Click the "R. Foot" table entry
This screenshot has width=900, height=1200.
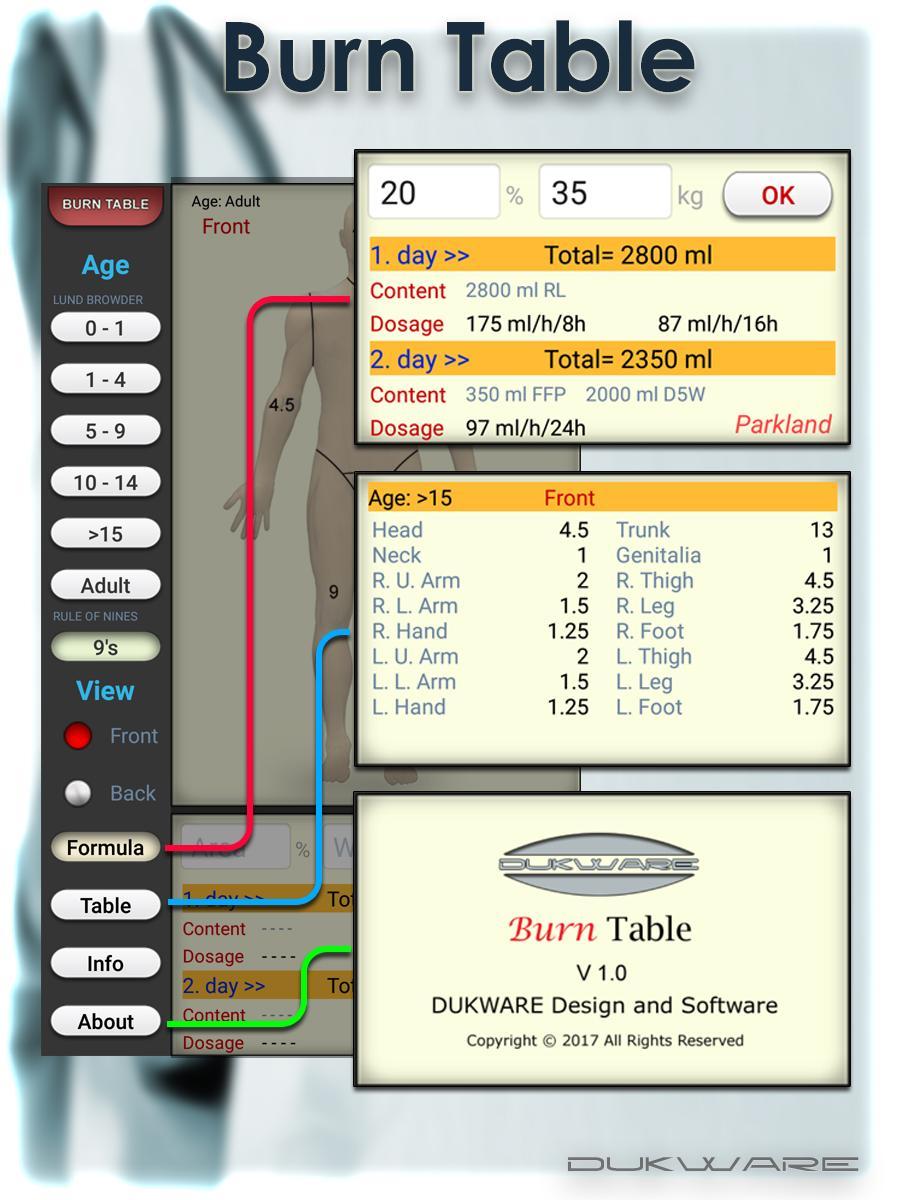[x=725, y=631]
